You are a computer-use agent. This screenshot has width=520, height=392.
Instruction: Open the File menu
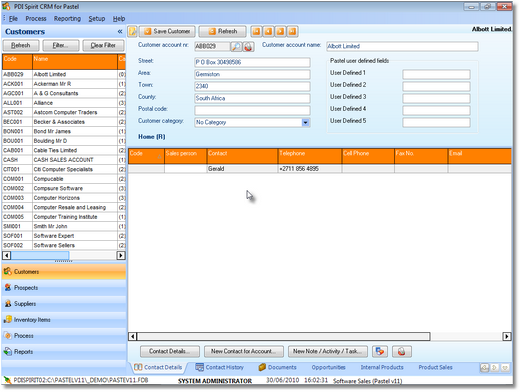[13, 19]
